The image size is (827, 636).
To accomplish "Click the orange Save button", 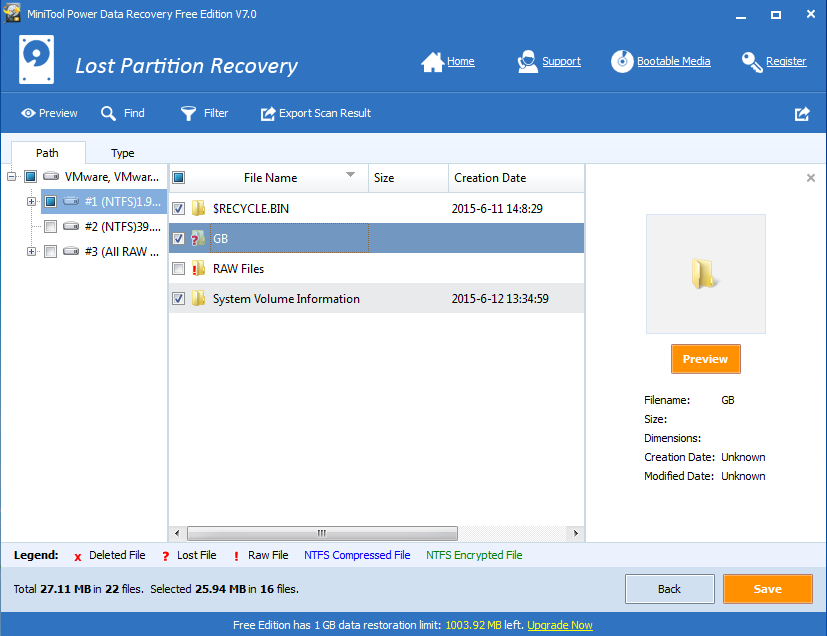I will point(768,589).
